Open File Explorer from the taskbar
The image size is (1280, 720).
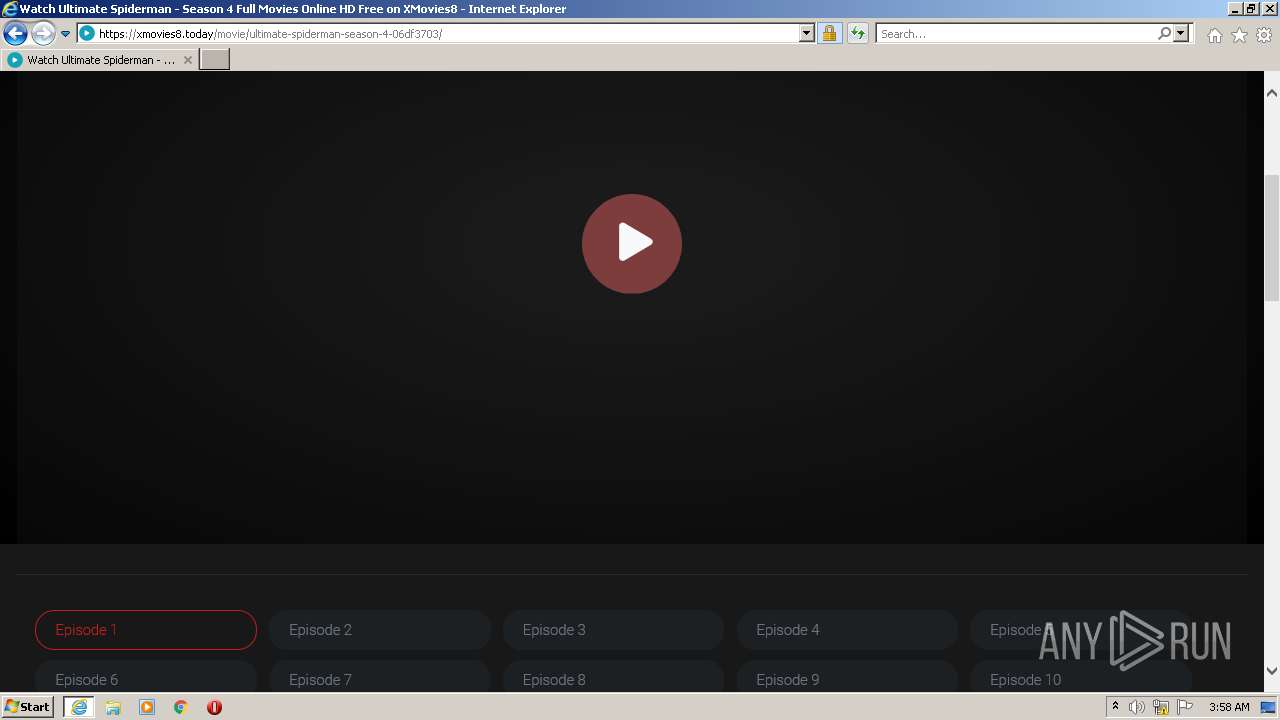[x=113, y=707]
